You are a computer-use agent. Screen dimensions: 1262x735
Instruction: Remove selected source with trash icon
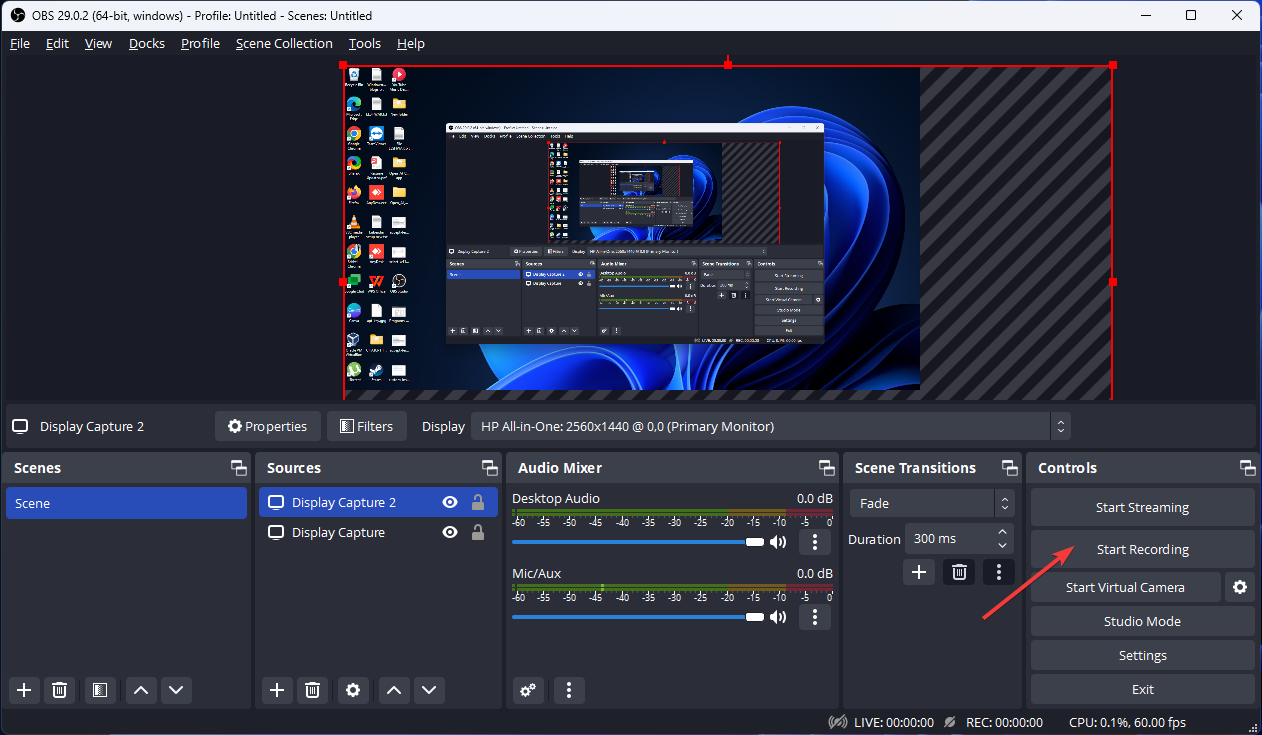[313, 690]
